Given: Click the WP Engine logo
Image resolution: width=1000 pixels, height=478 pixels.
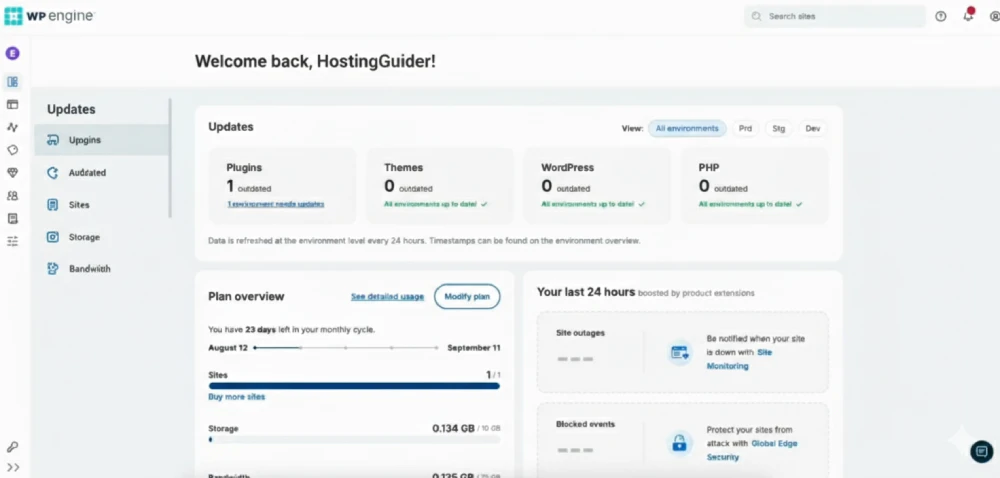Looking at the screenshot, I should [49, 16].
